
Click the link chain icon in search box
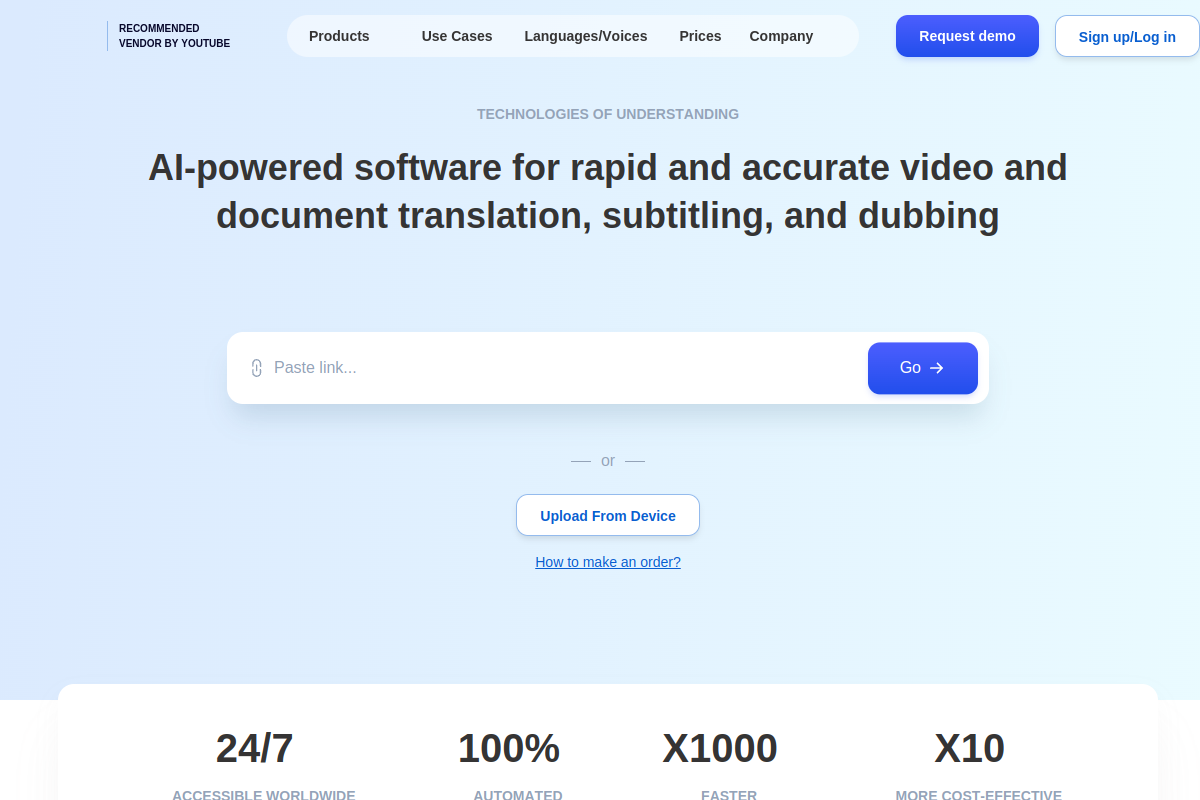click(256, 368)
